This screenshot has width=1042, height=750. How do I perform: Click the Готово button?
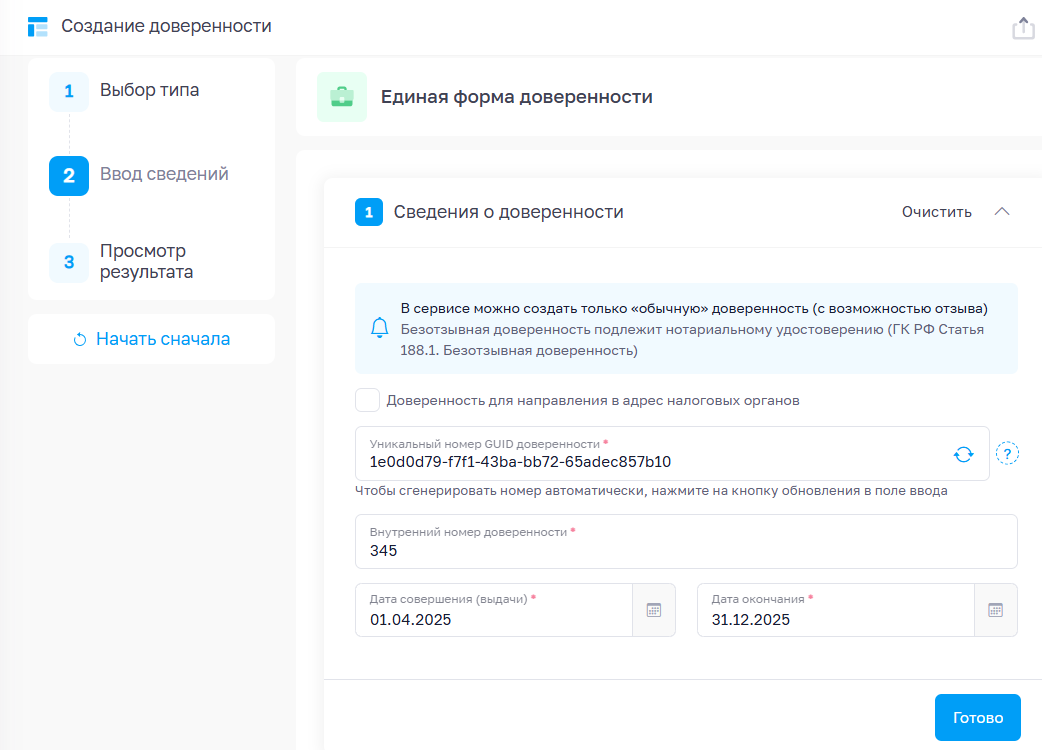(x=978, y=717)
